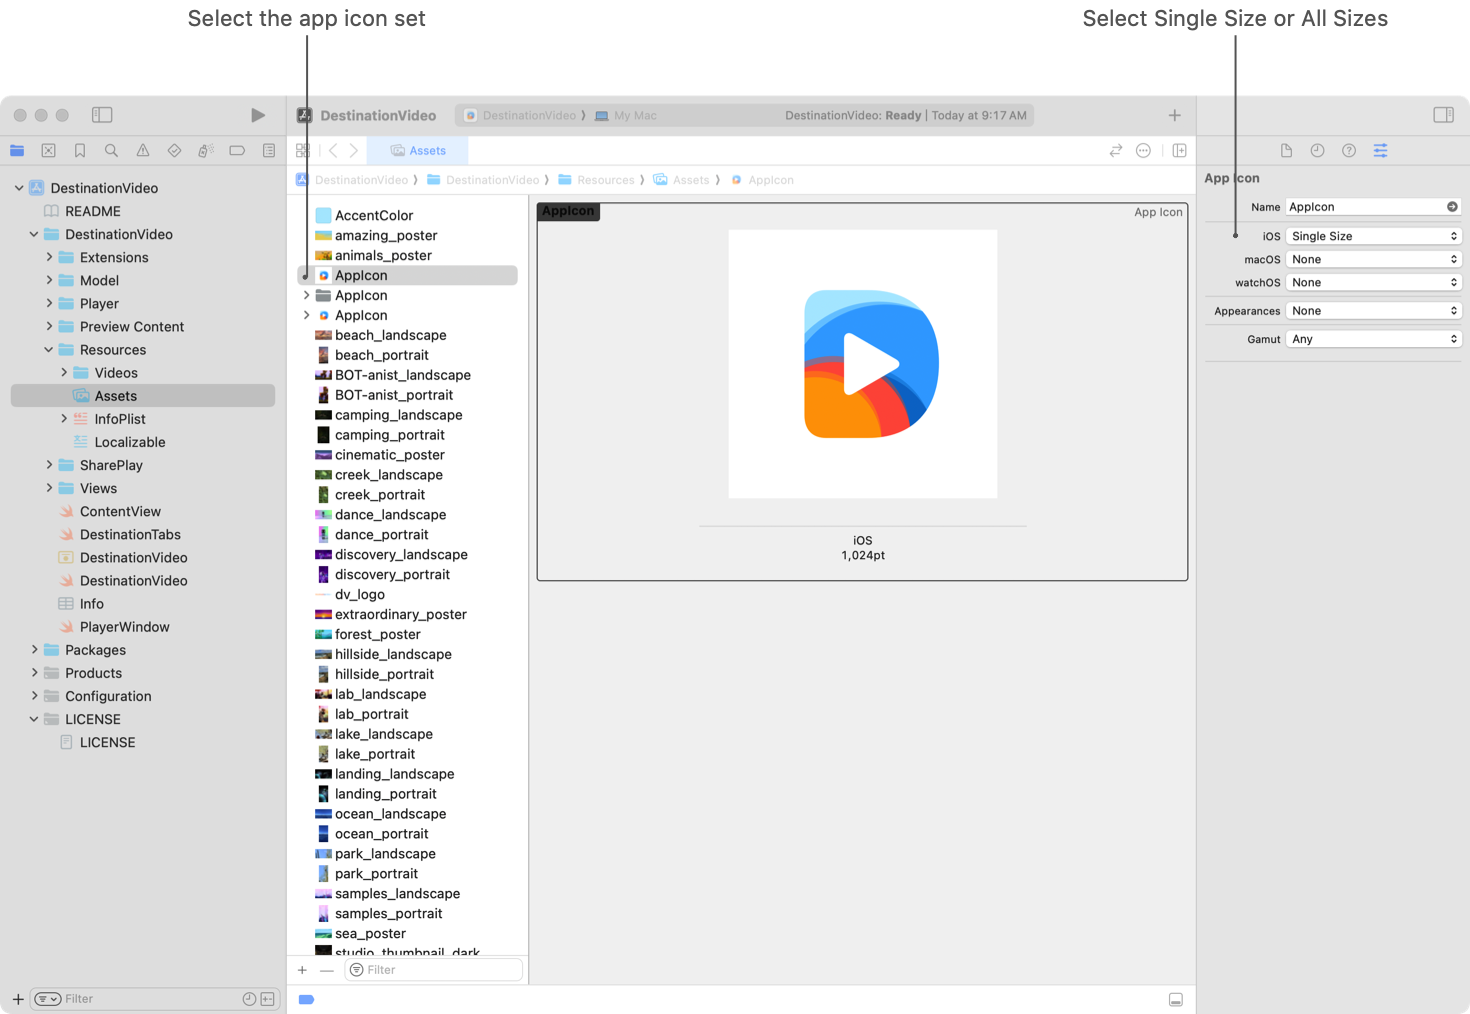The height and width of the screenshot is (1014, 1470).
Task: Click the 1,024pt iOS icon image well
Action: click(x=863, y=364)
